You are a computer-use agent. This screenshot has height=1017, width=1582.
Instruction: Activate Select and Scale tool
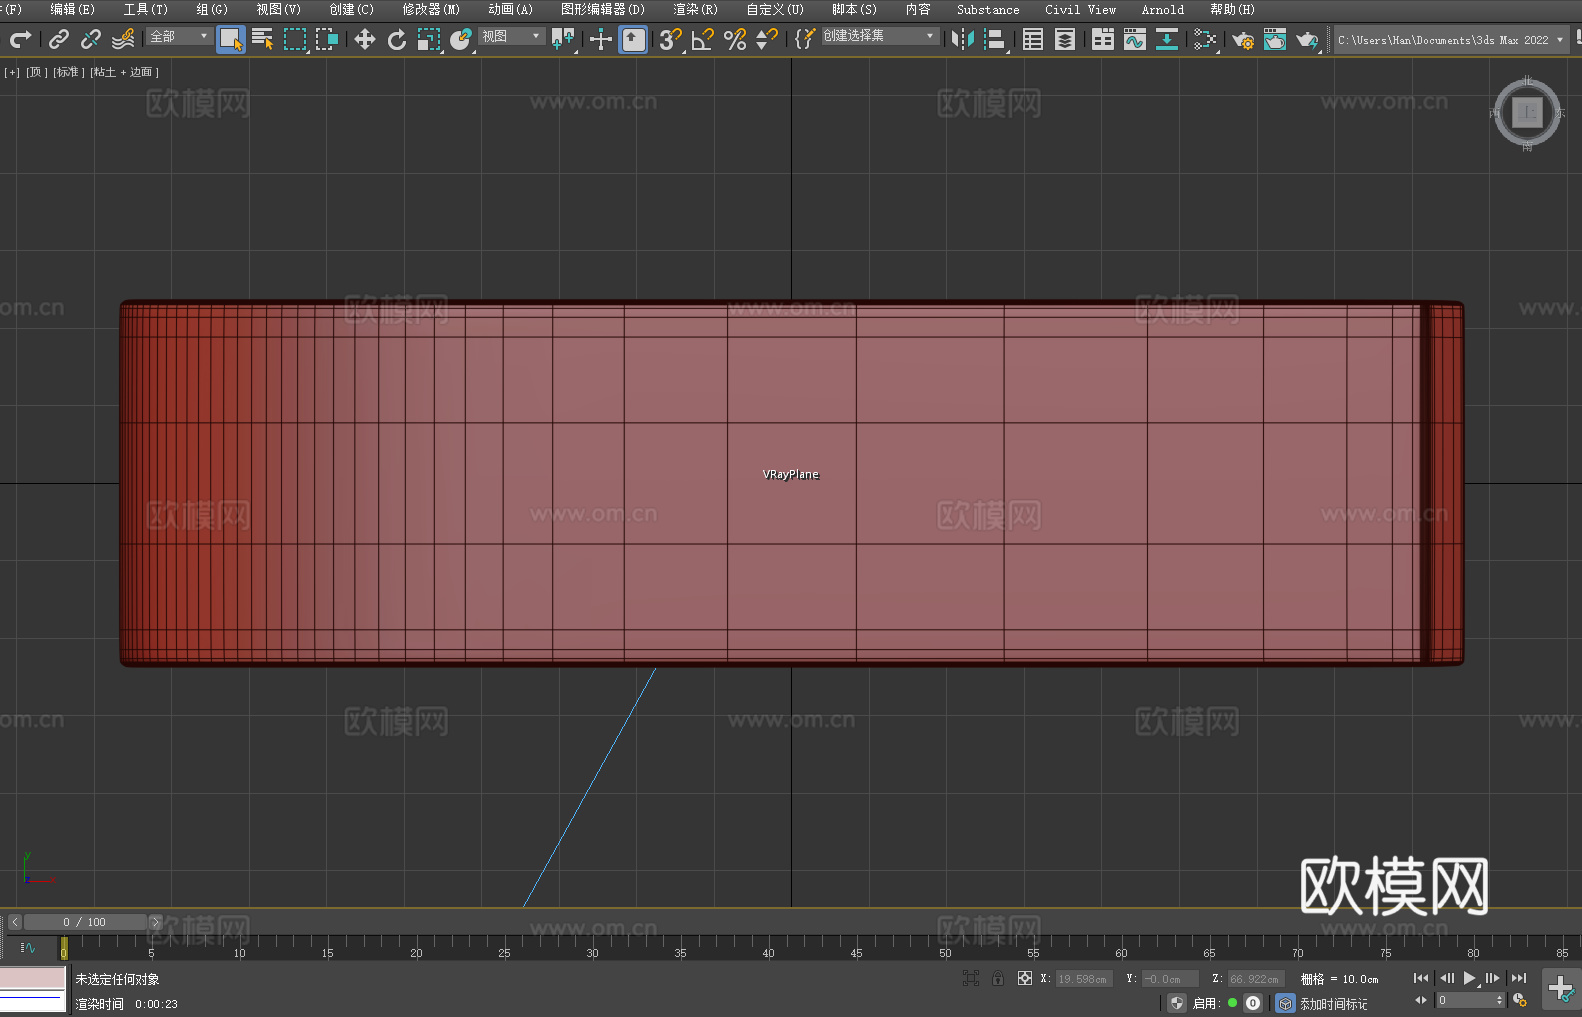point(429,39)
